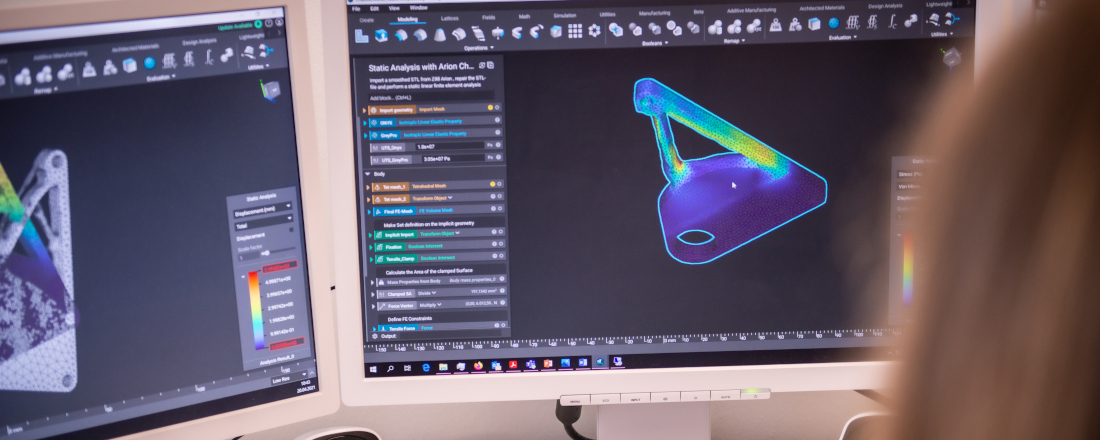Click yellow warning icon on Import geometry row

click(x=490, y=108)
